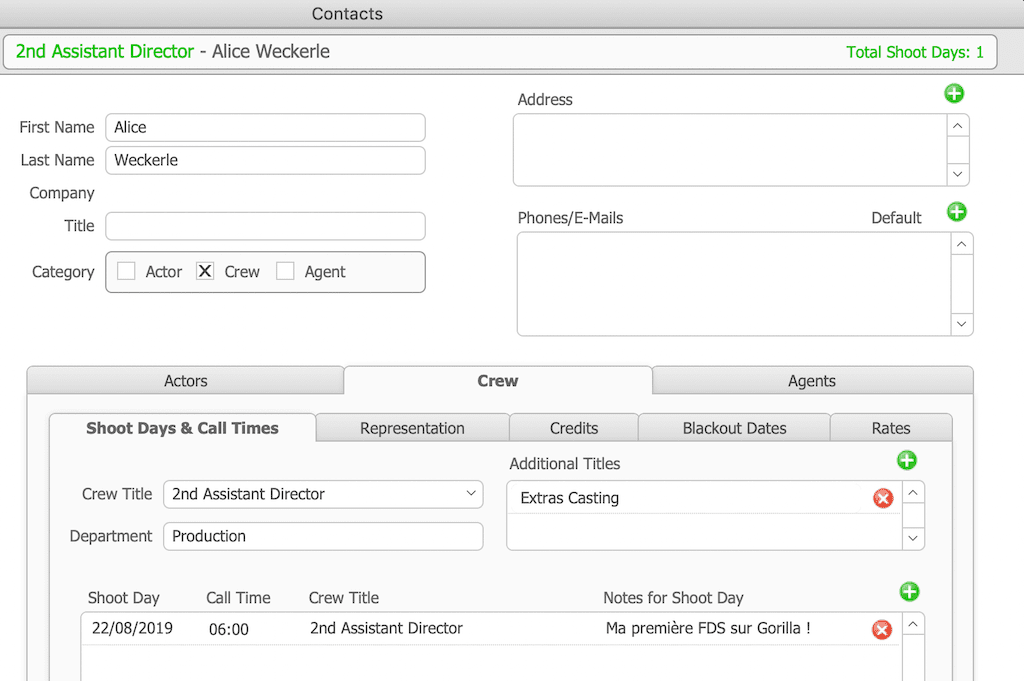Delete the 22/08/2019 shoot day entry
Viewport: 1024px width, 681px height.
tap(882, 629)
